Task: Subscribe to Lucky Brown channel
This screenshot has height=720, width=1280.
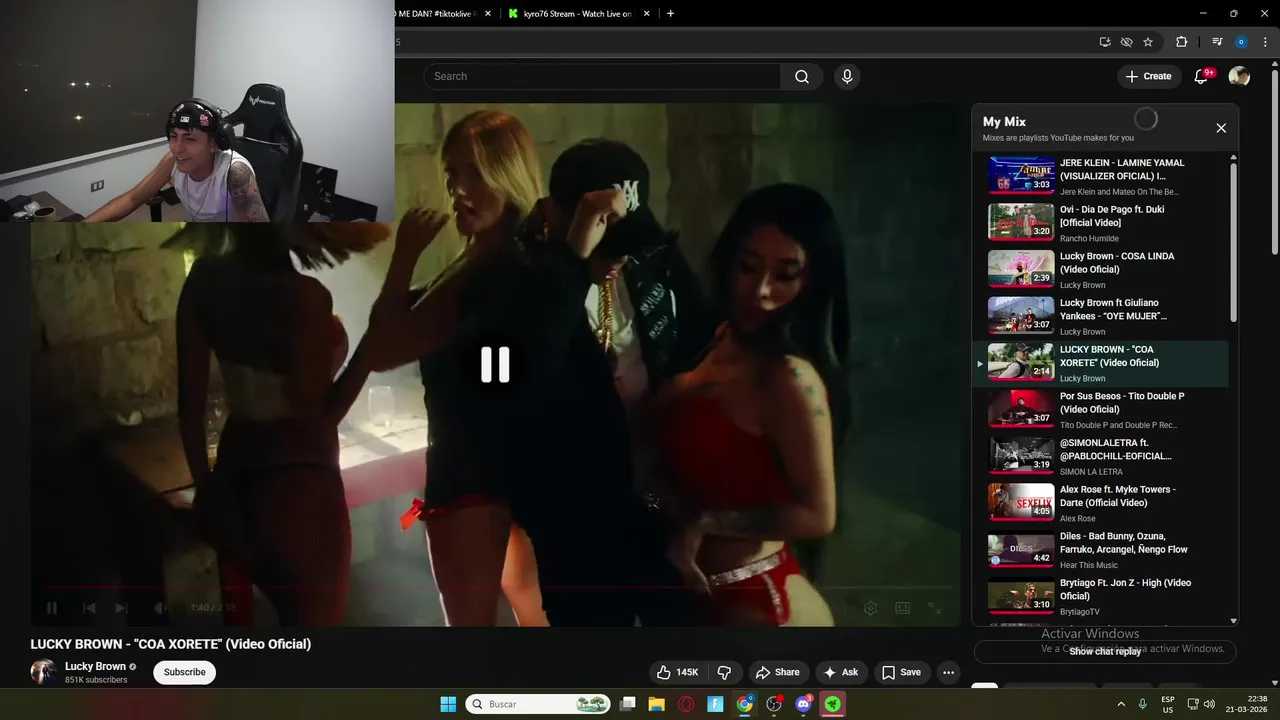Action: click(x=185, y=672)
